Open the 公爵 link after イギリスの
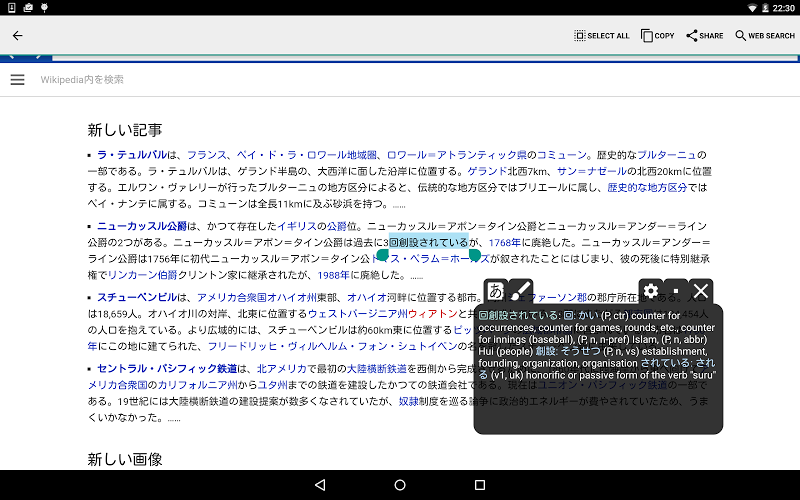800x500 pixels. click(x=337, y=226)
